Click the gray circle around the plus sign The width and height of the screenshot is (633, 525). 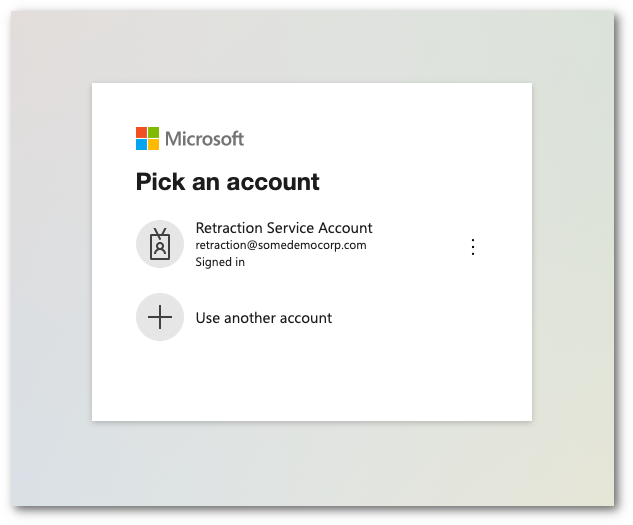tap(144, 303)
